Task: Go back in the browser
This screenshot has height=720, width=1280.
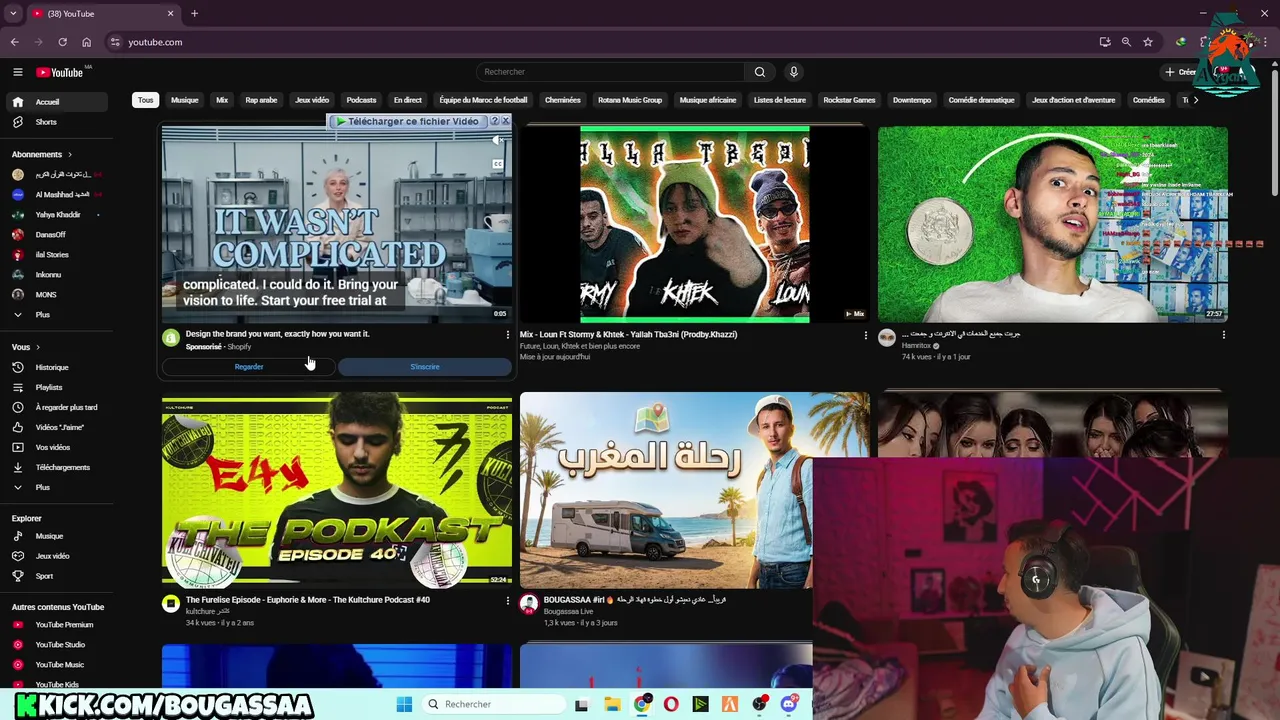Action: 14,42
